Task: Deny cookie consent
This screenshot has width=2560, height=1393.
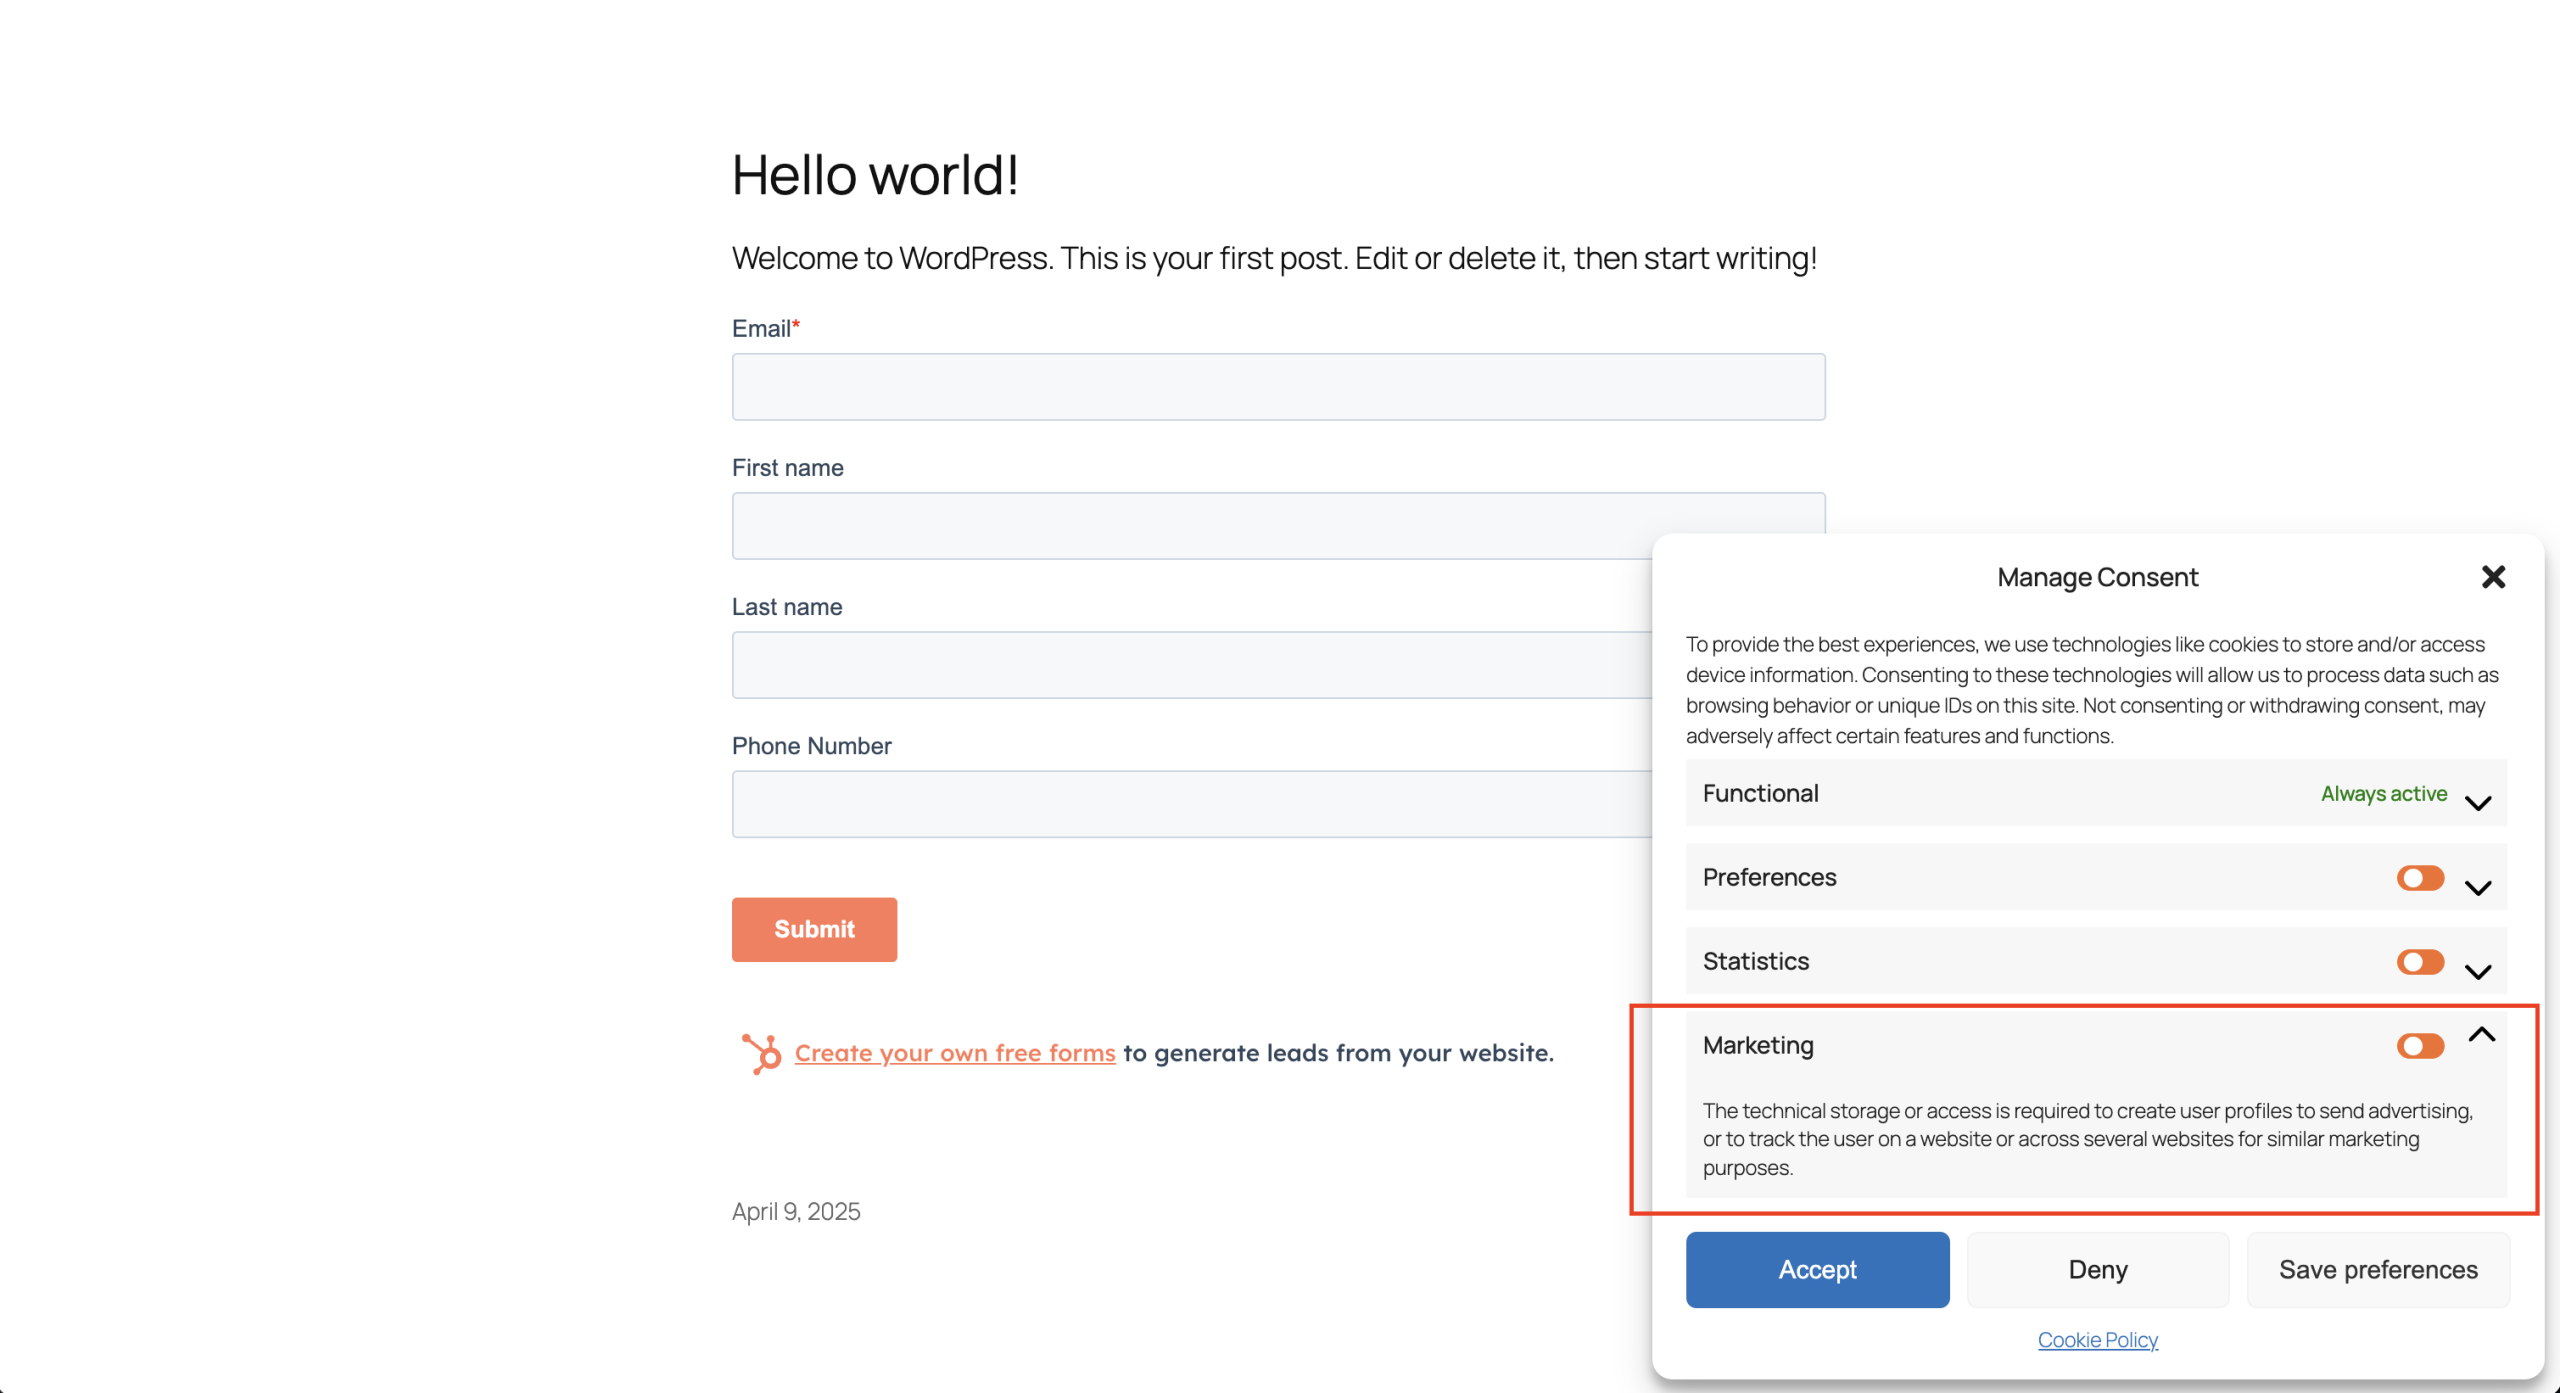Action: point(2098,1269)
